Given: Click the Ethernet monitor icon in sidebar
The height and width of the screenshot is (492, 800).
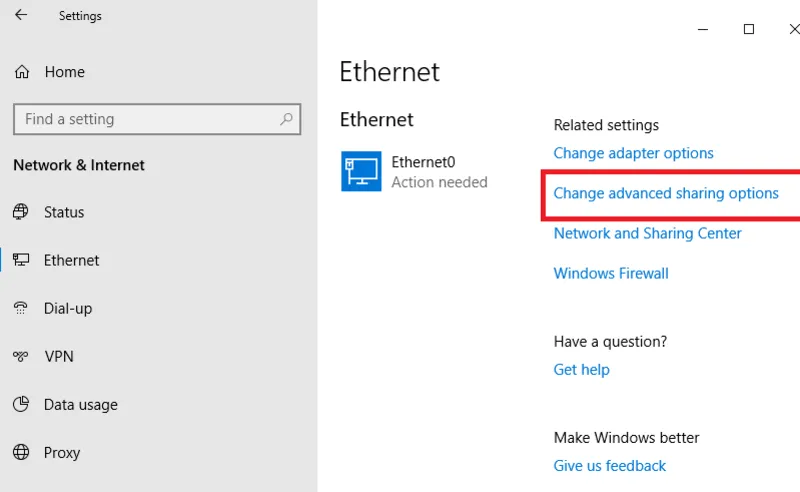Looking at the screenshot, I should 21,260.
